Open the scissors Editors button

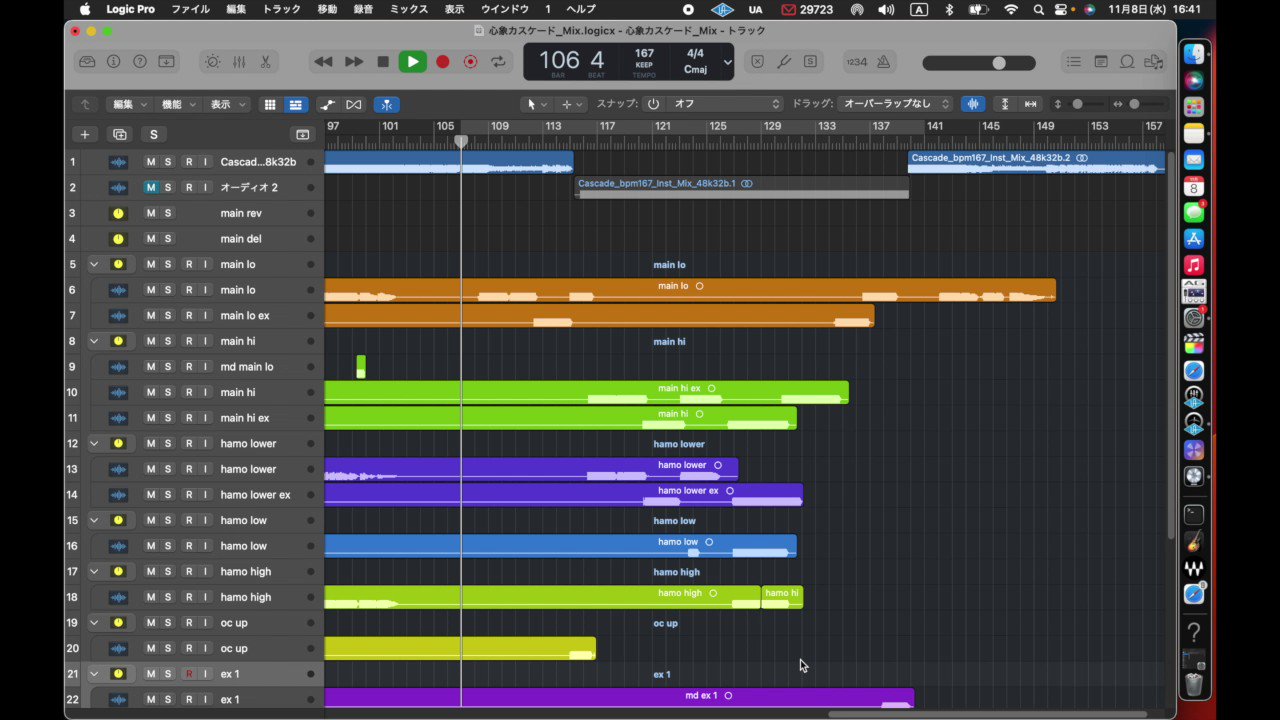265,62
